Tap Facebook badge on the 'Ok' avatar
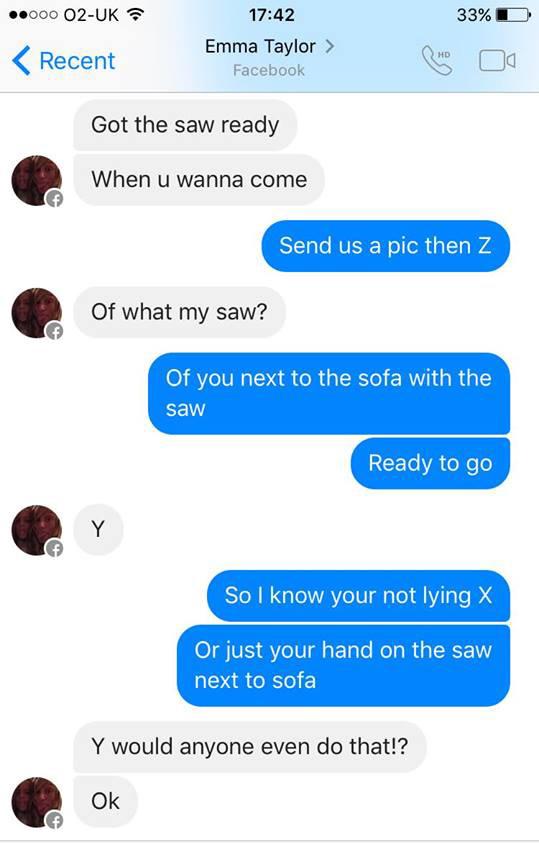This screenshot has height=843, width=539. [54, 820]
